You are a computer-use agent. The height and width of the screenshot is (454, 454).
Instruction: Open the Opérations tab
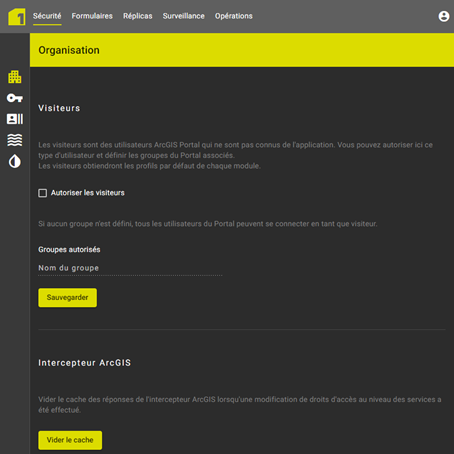(234, 16)
